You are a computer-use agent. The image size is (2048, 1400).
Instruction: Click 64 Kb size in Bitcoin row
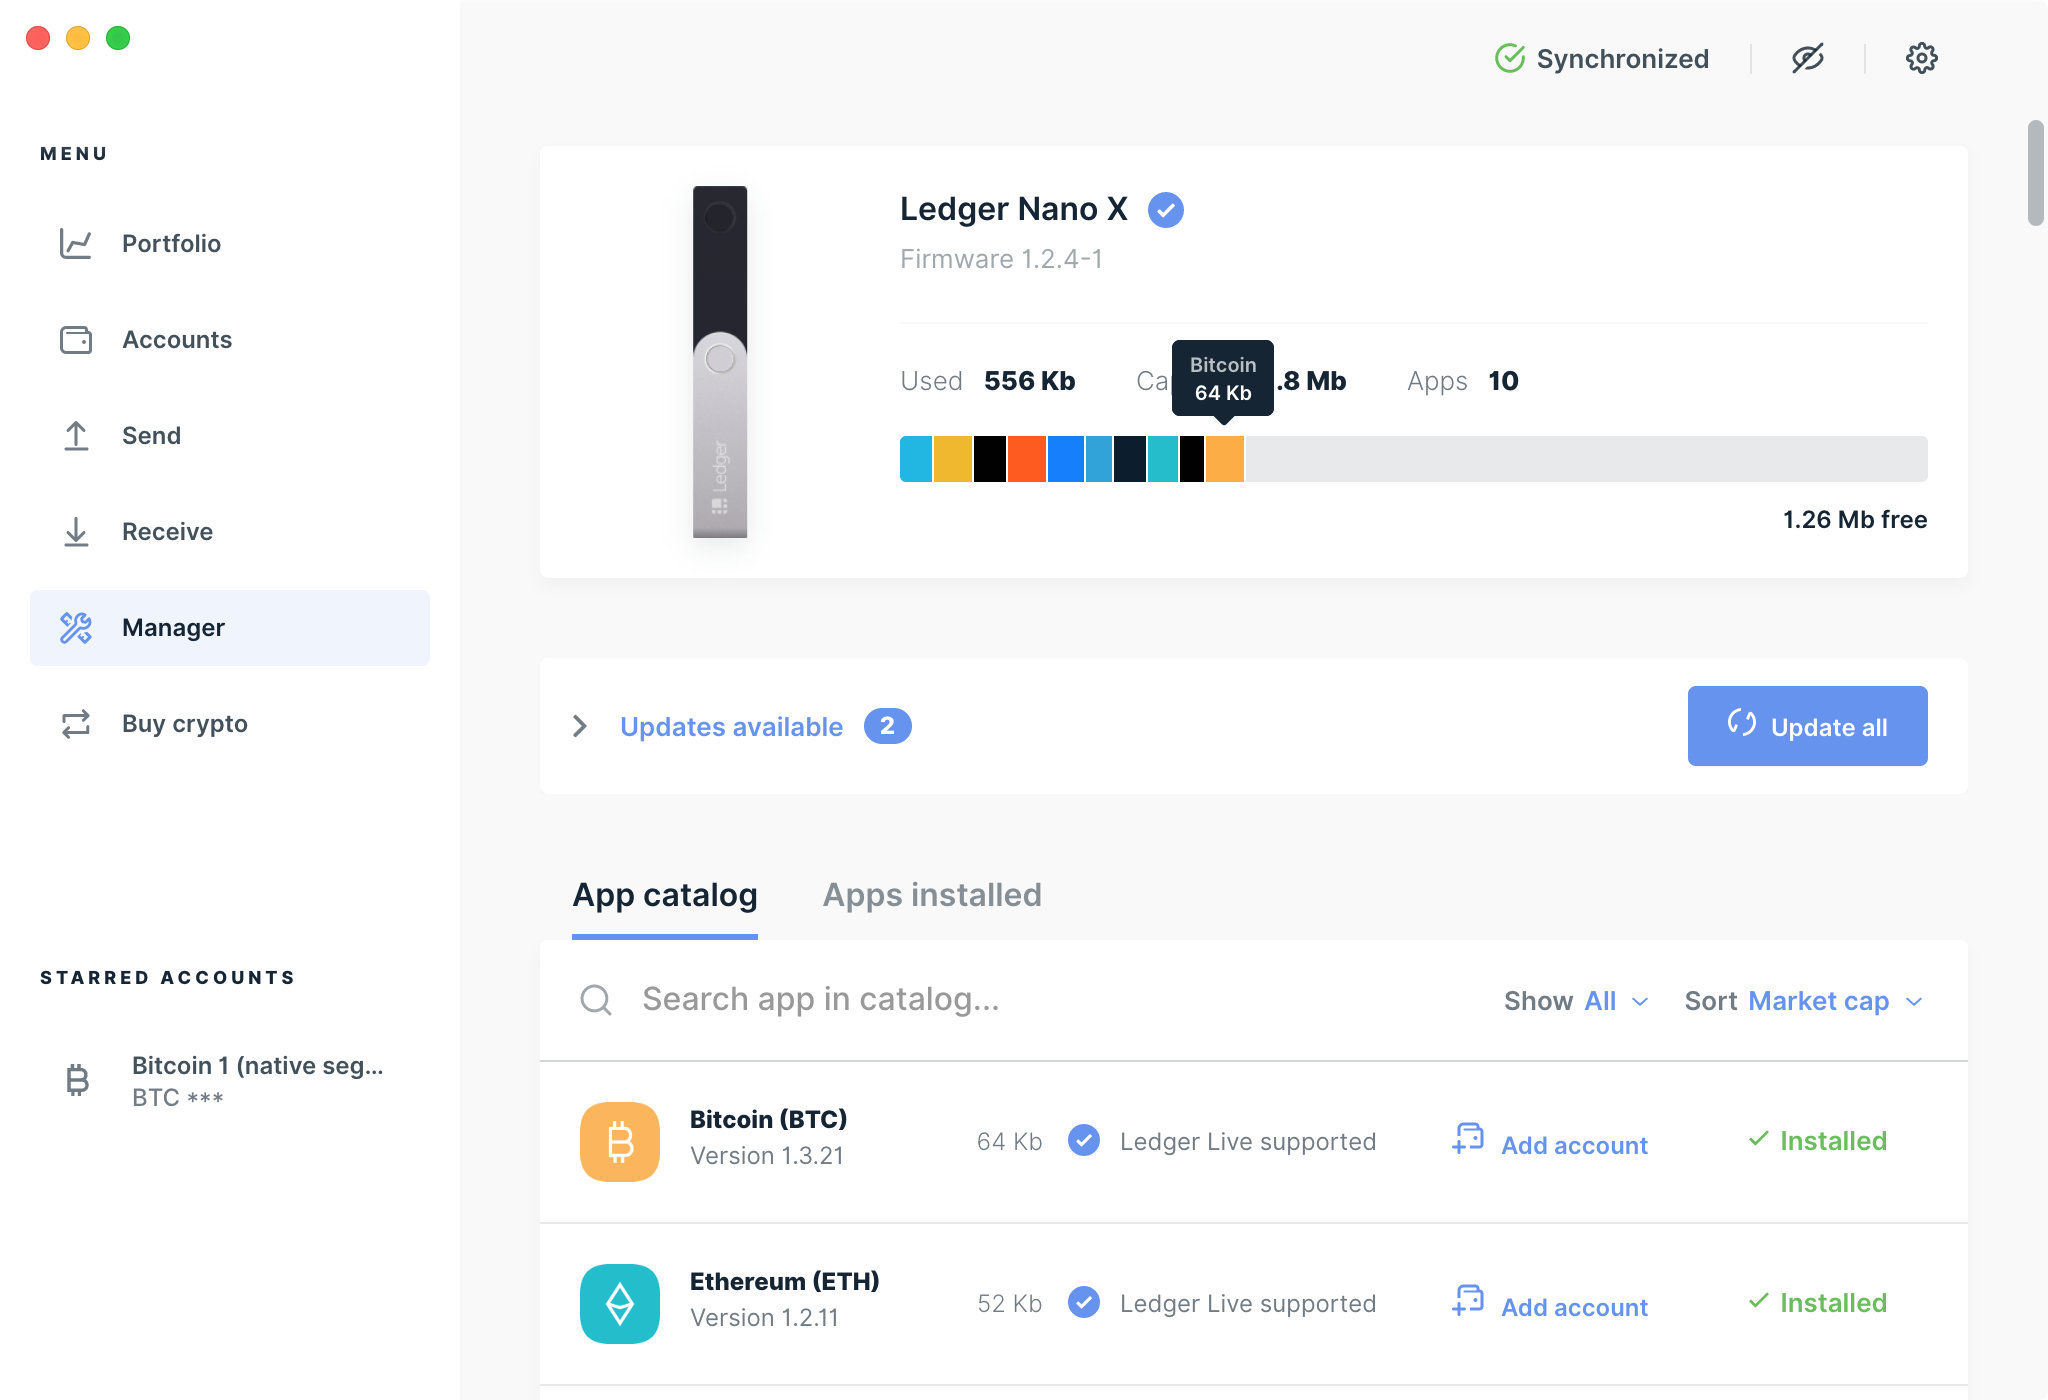[1009, 1142]
